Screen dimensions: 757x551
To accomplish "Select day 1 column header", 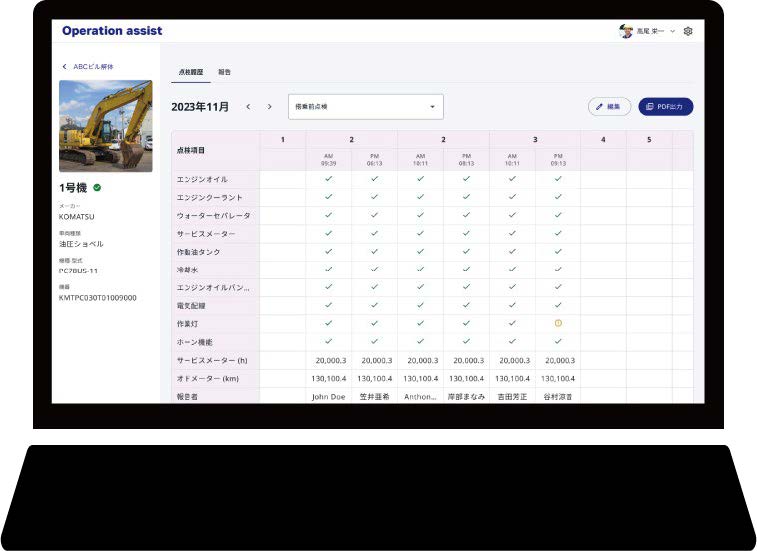I will point(283,140).
